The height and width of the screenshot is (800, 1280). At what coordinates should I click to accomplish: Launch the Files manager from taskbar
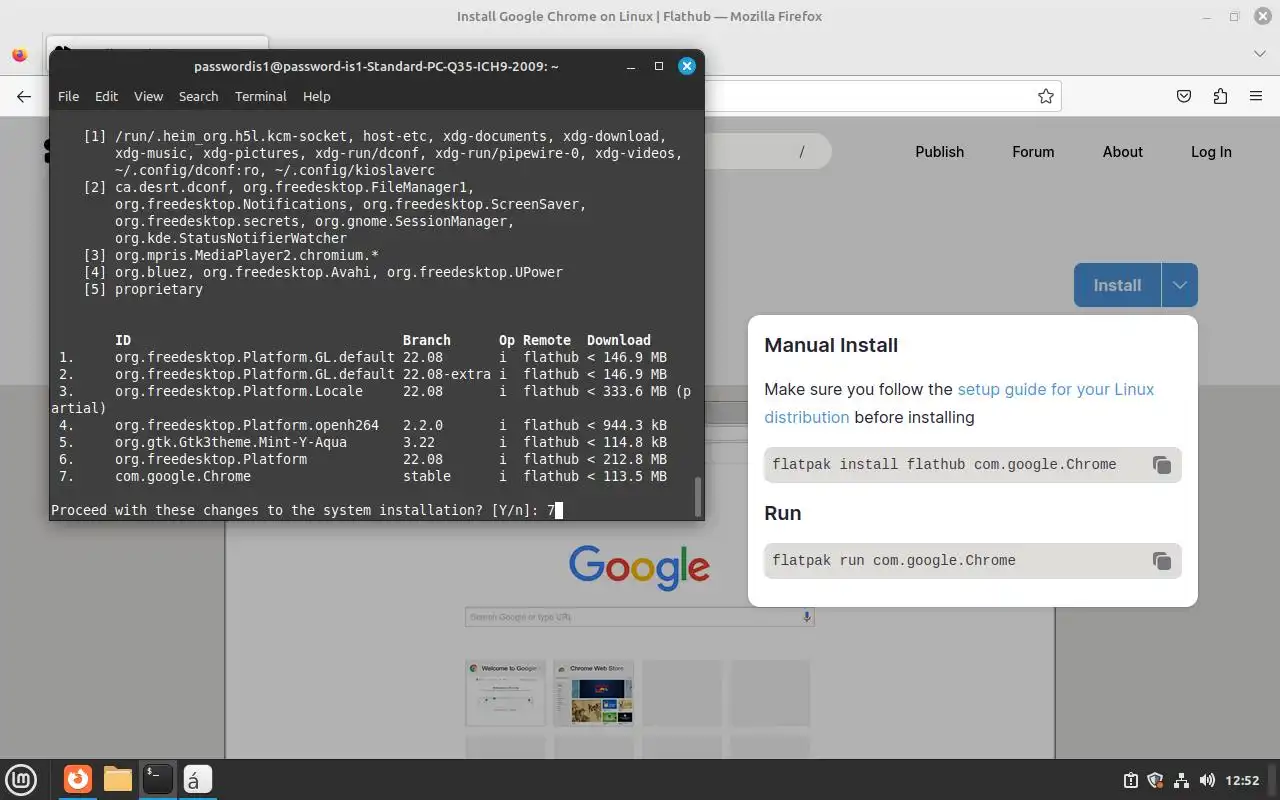click(118, 779)
